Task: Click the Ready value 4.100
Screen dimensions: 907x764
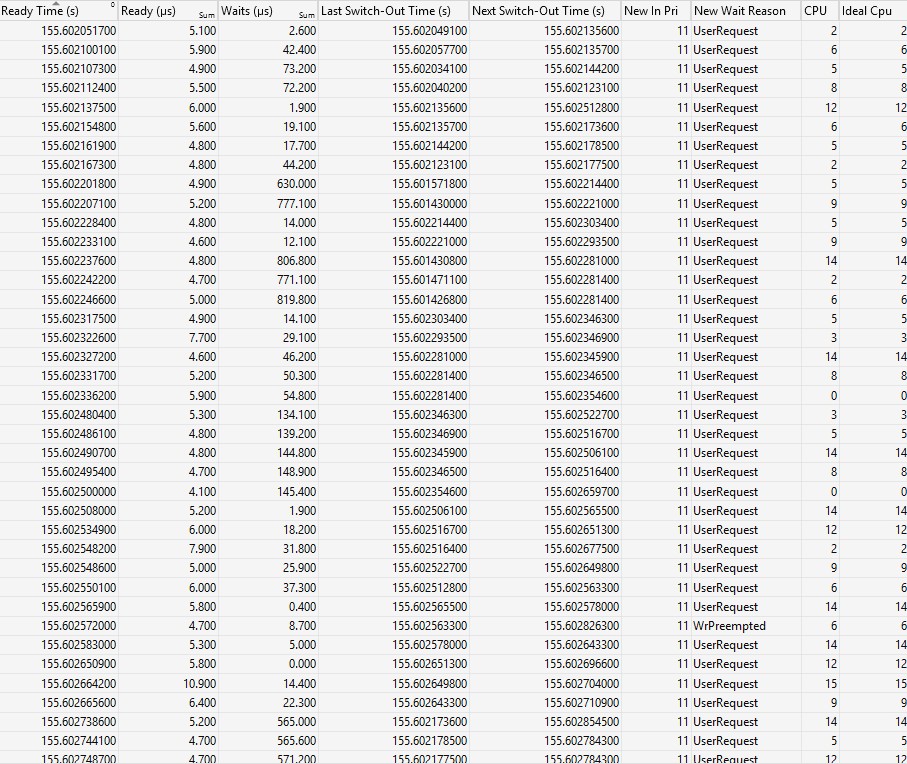Action: [202, 492]
